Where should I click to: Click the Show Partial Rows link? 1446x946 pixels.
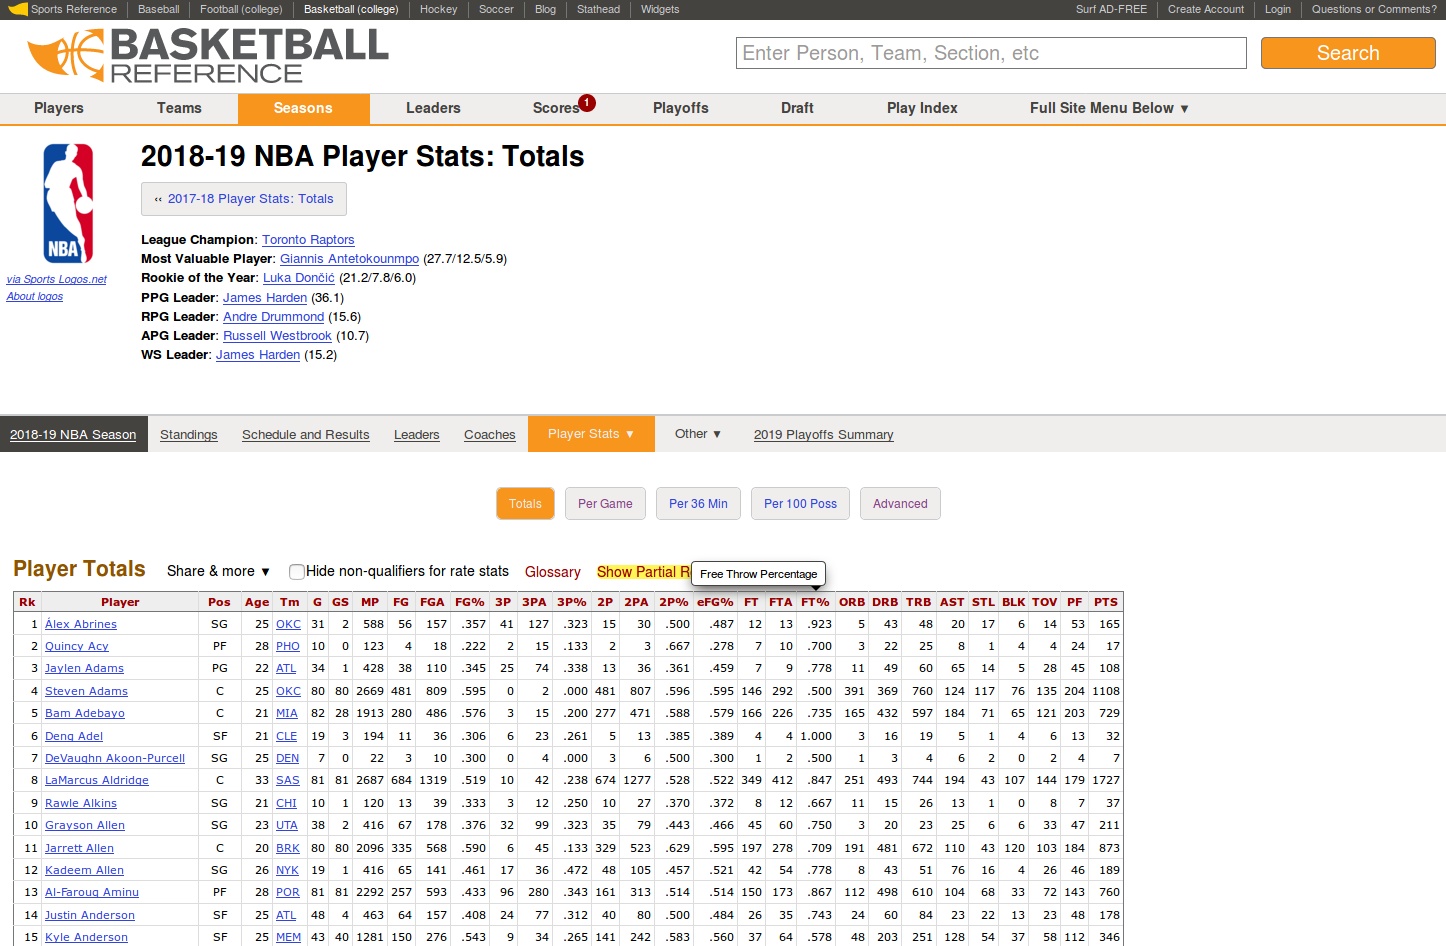click(643, 572)
